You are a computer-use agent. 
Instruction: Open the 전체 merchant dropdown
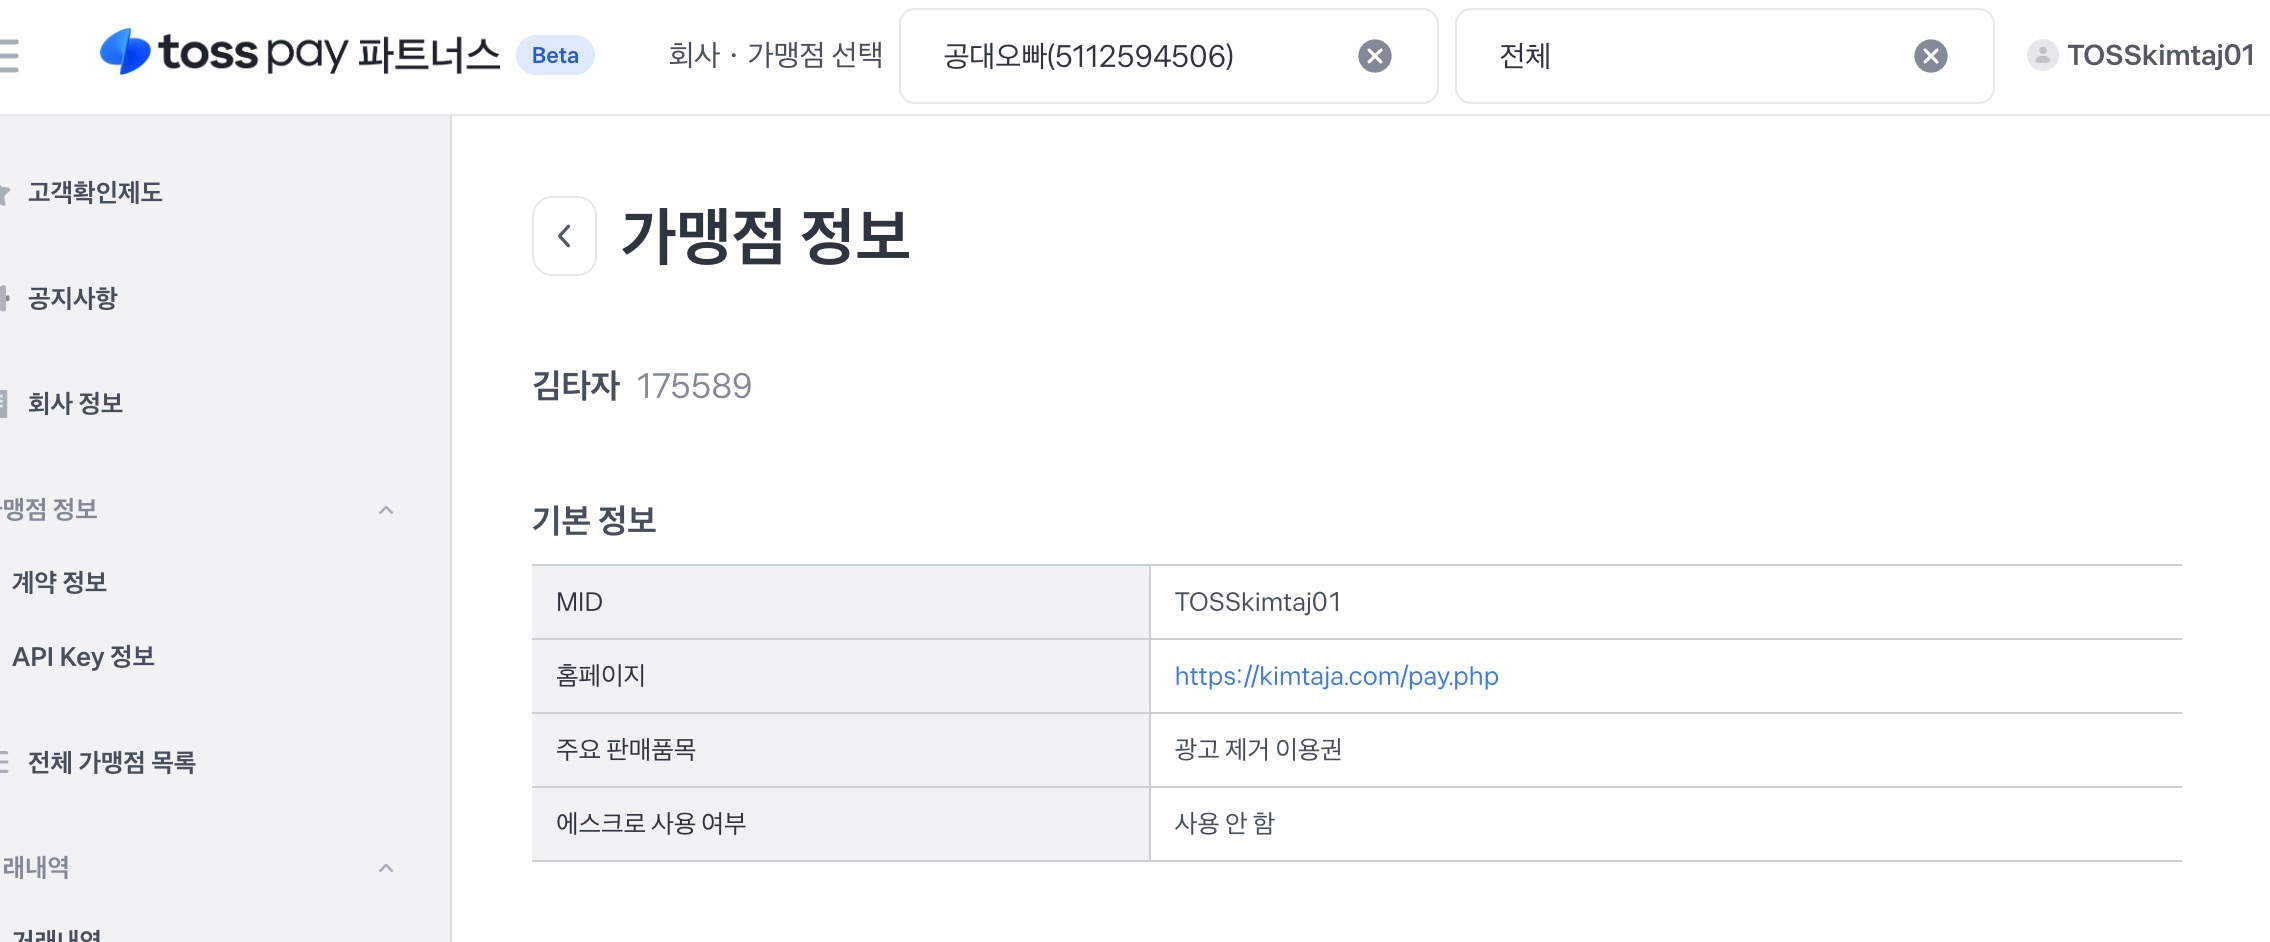click(x=1700, y=56)
